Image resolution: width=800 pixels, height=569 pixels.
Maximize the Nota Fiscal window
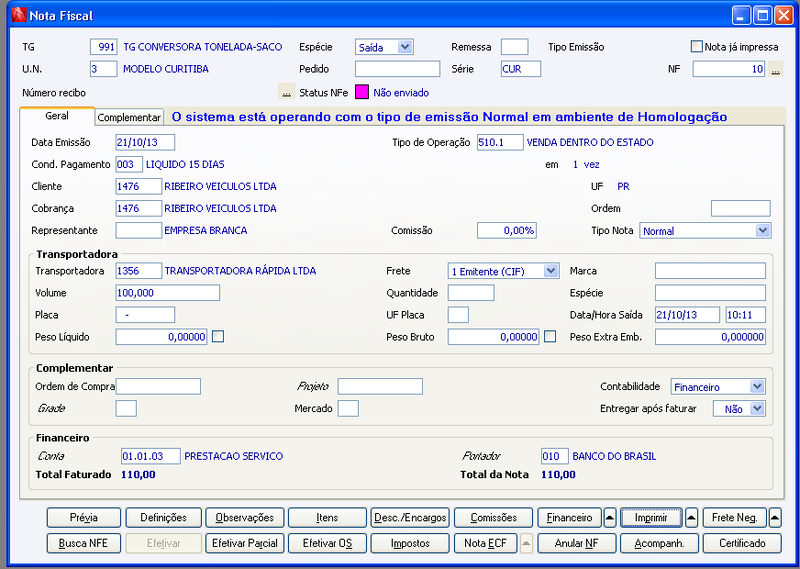(763, 15)
